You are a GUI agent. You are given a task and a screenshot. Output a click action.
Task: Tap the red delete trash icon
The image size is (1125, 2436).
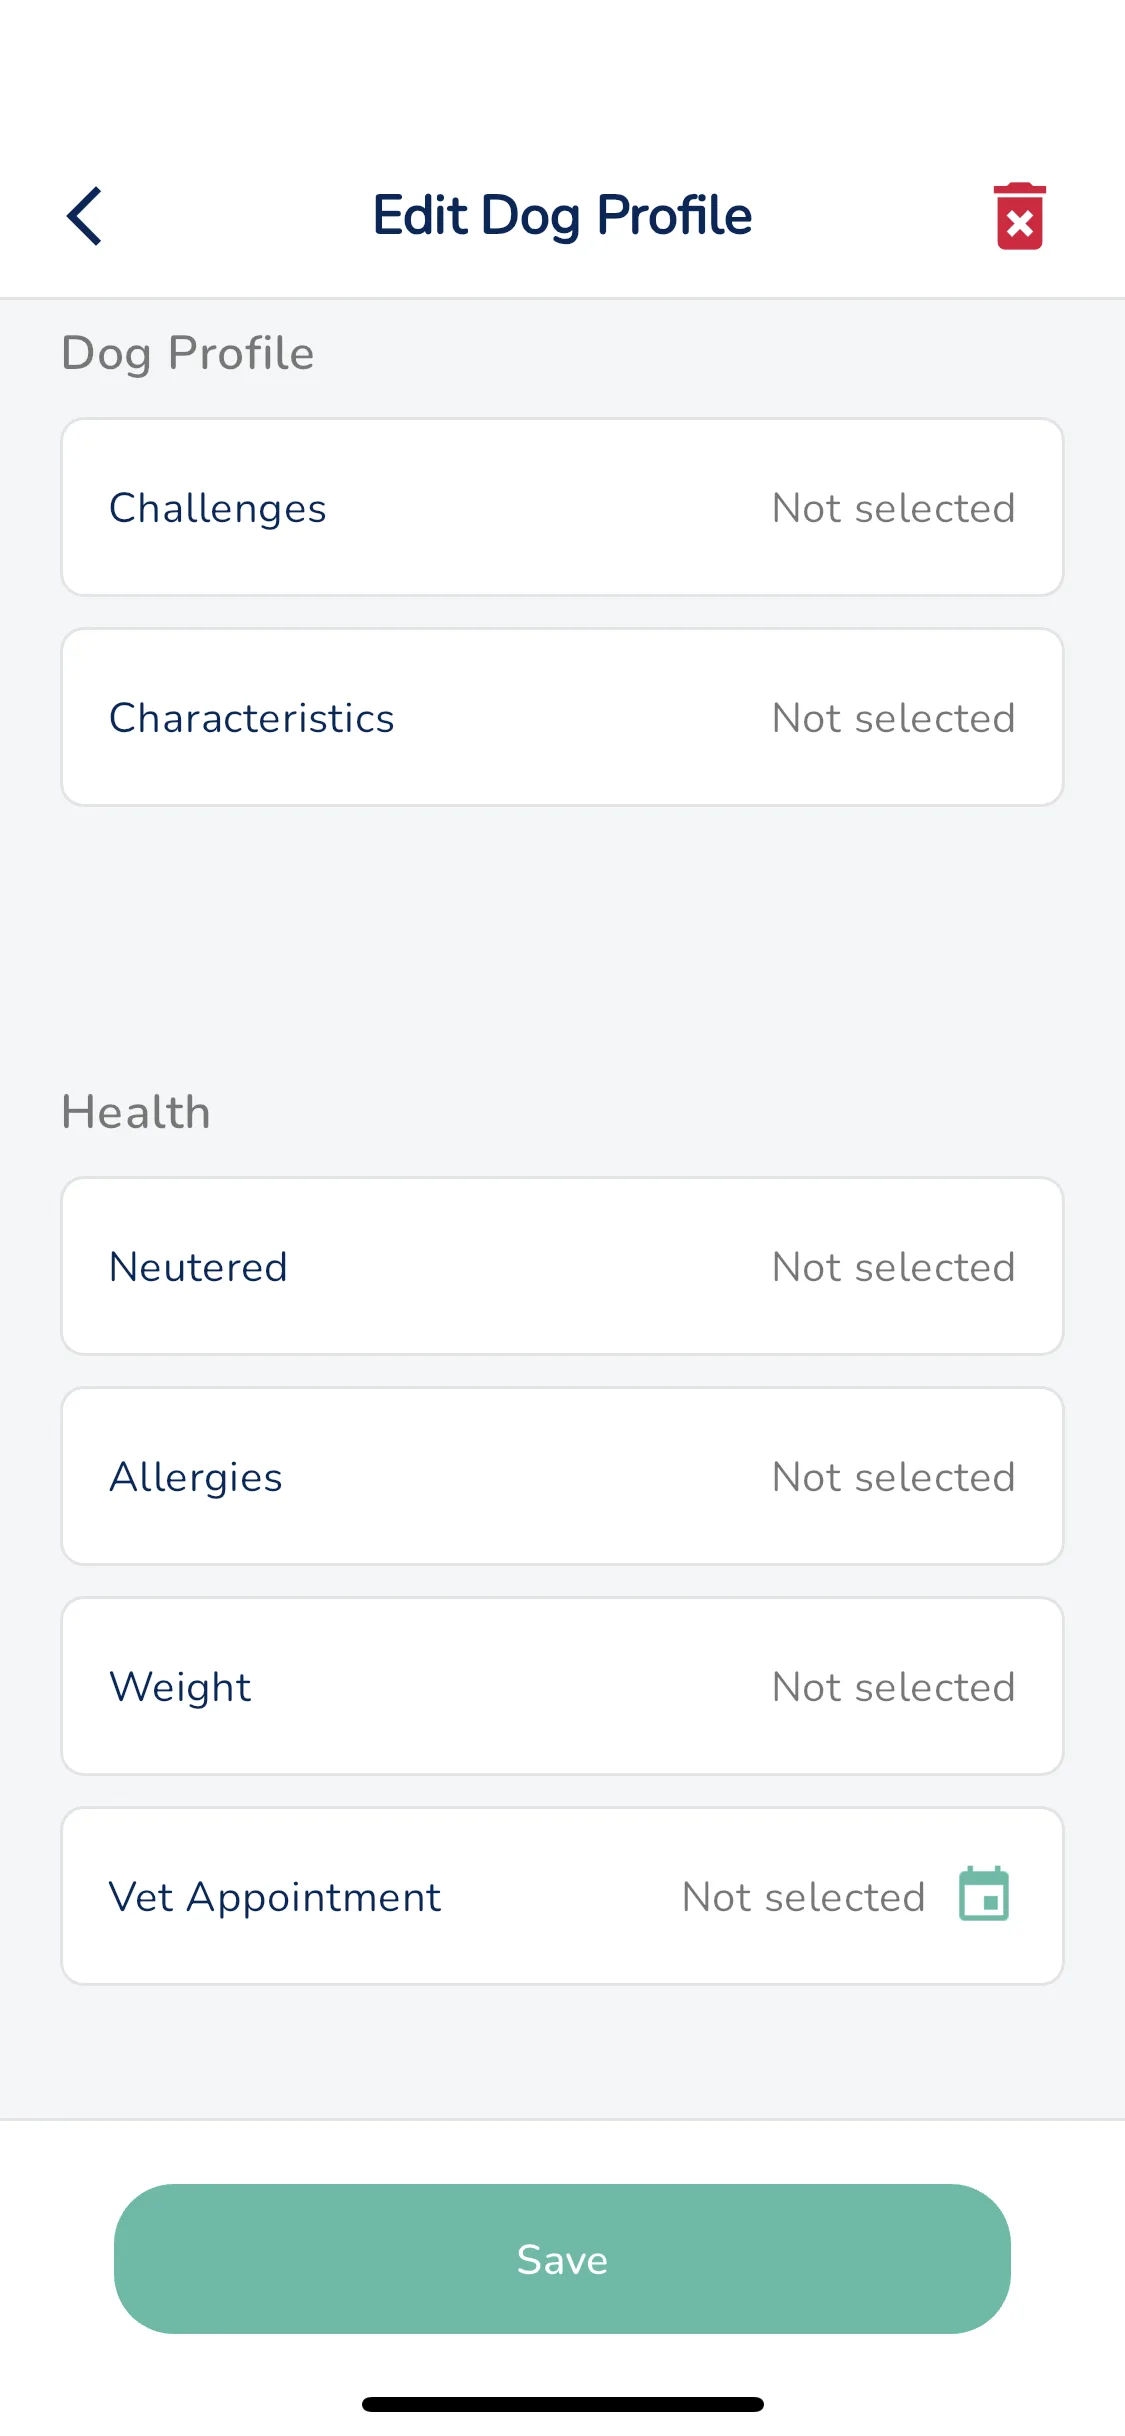click(1019, 216)
